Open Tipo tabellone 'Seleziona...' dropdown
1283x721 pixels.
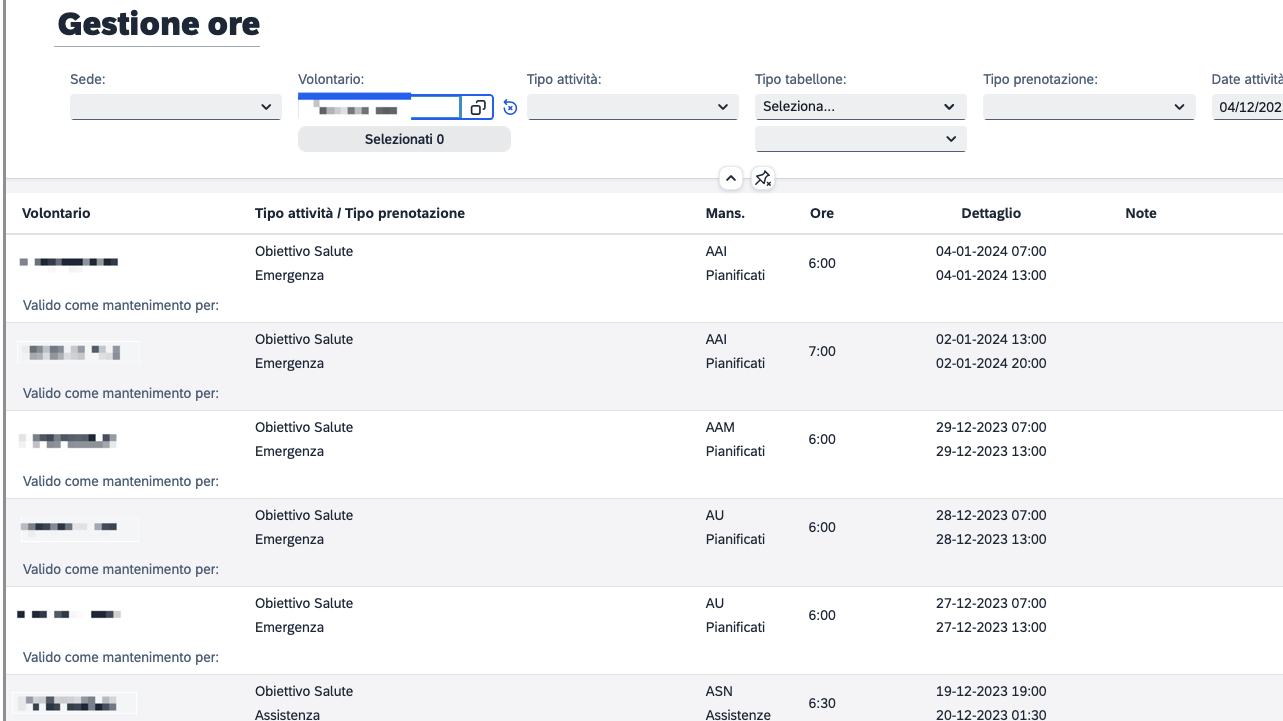pos(860,107)
